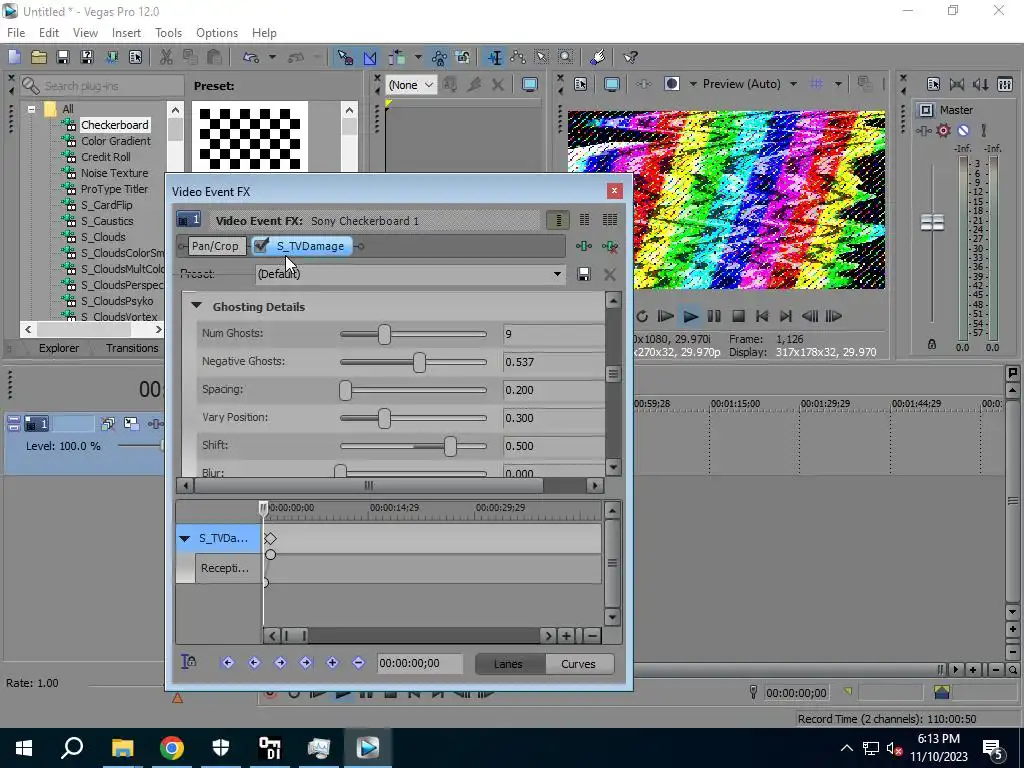The image size is (1024, 768).
Task: Click the Checkerboard preset thumbnail
Action: 249,137
